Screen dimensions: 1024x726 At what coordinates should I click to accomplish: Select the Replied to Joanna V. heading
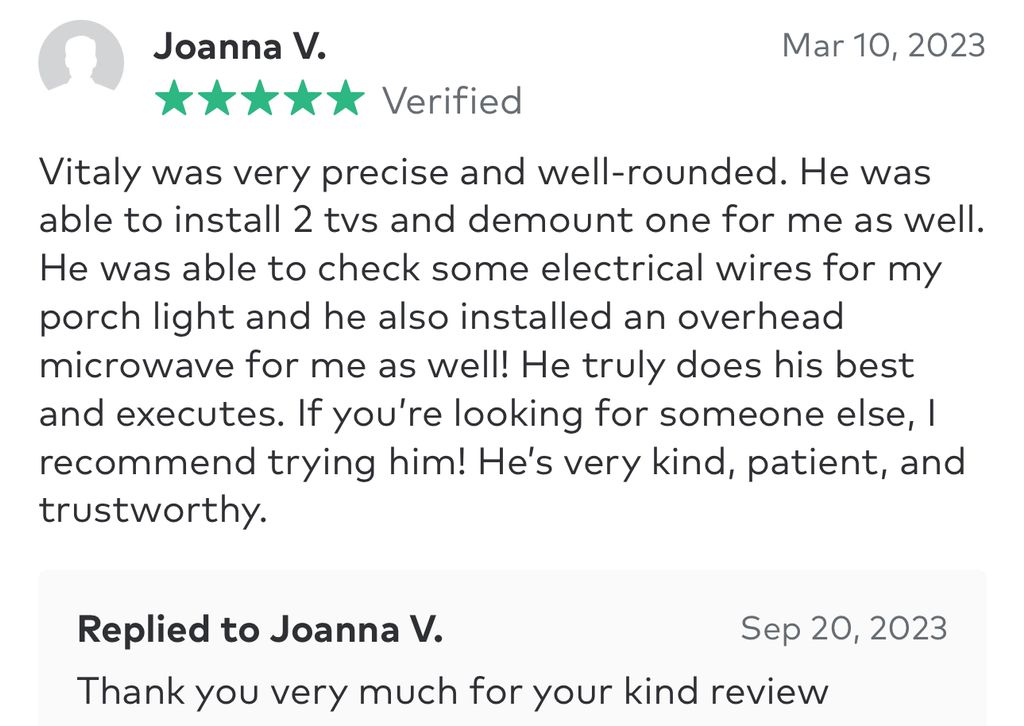click(x=260, y=629)
